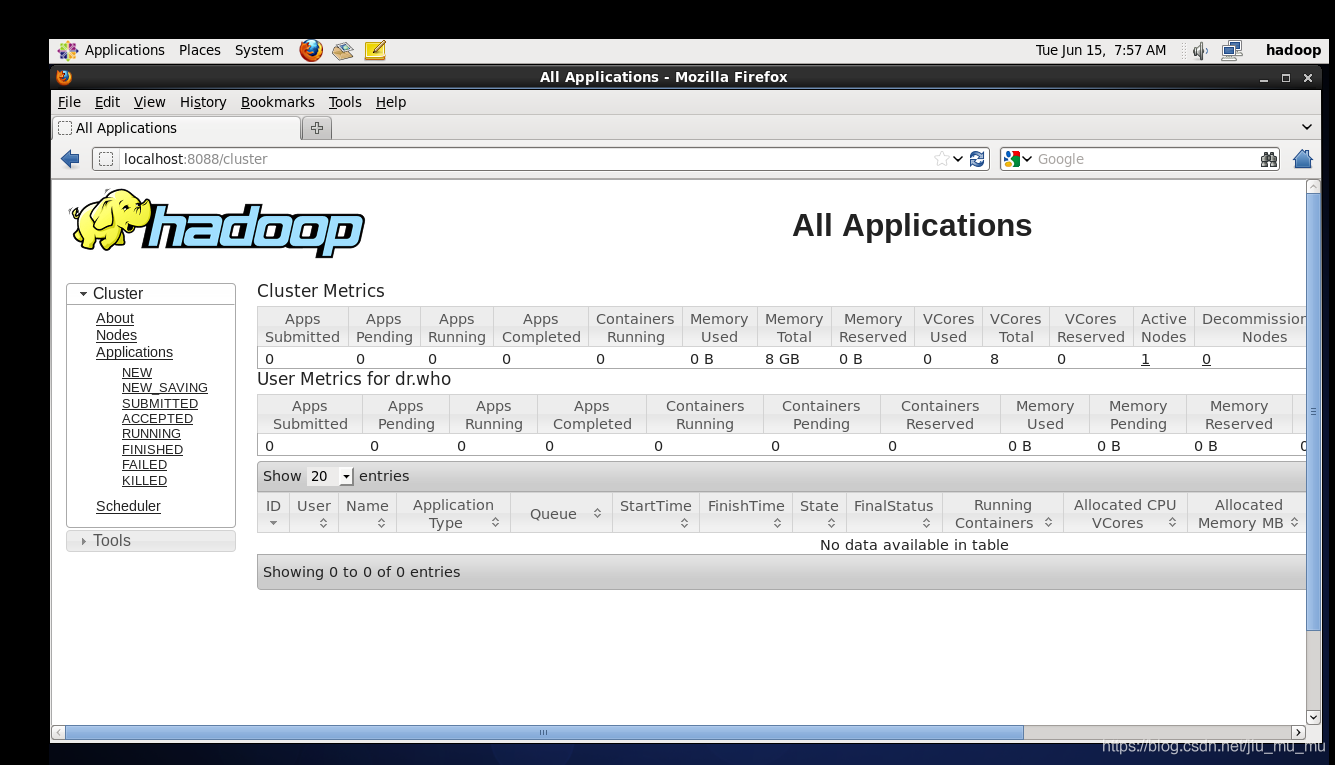The image size is (1335, 765).
Task: Open the Bookmarks menu
Action: coord(277,102)
